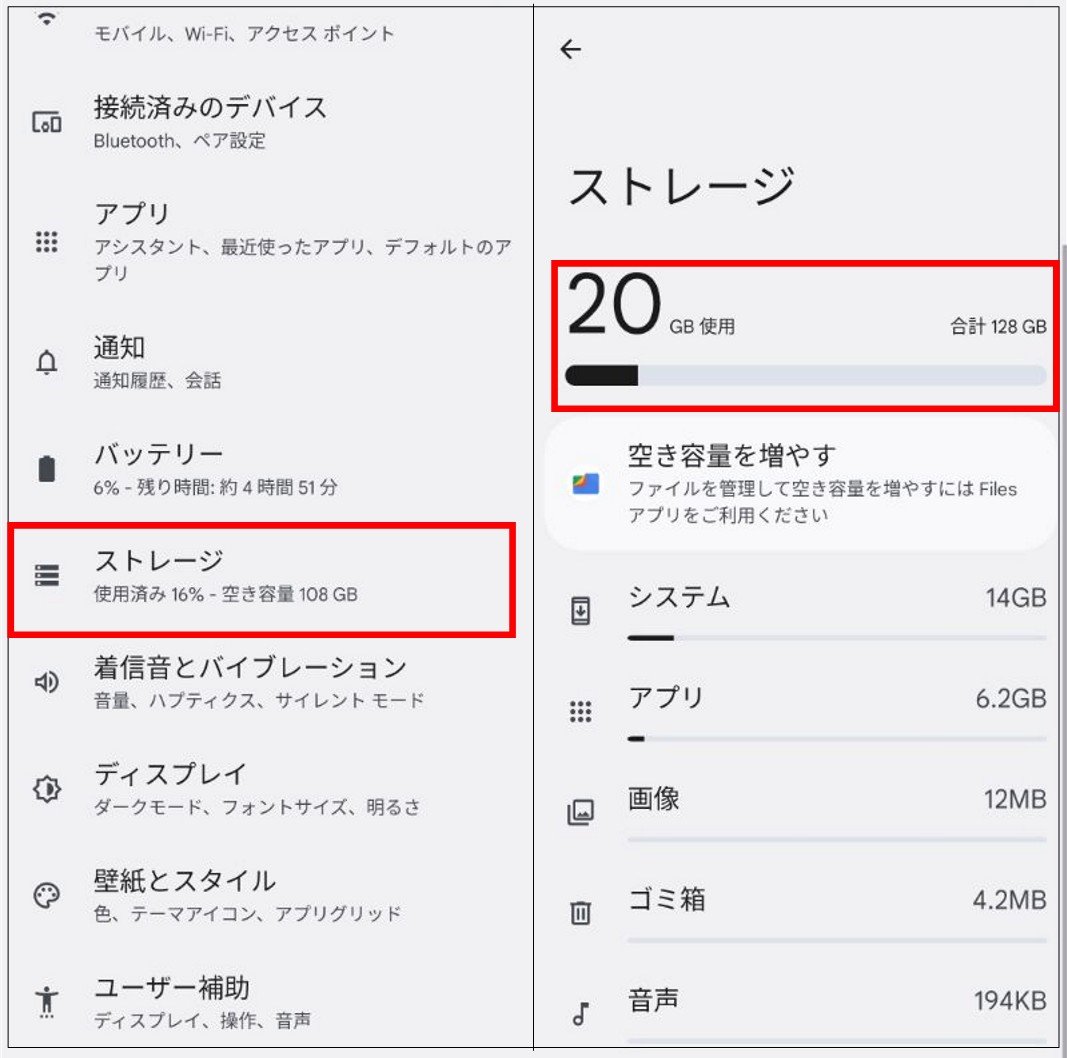Screen dimensions: 1067x1058
Task: Click the Connected devices (接続済みのデバイス) icon
Action: [47, 123]
